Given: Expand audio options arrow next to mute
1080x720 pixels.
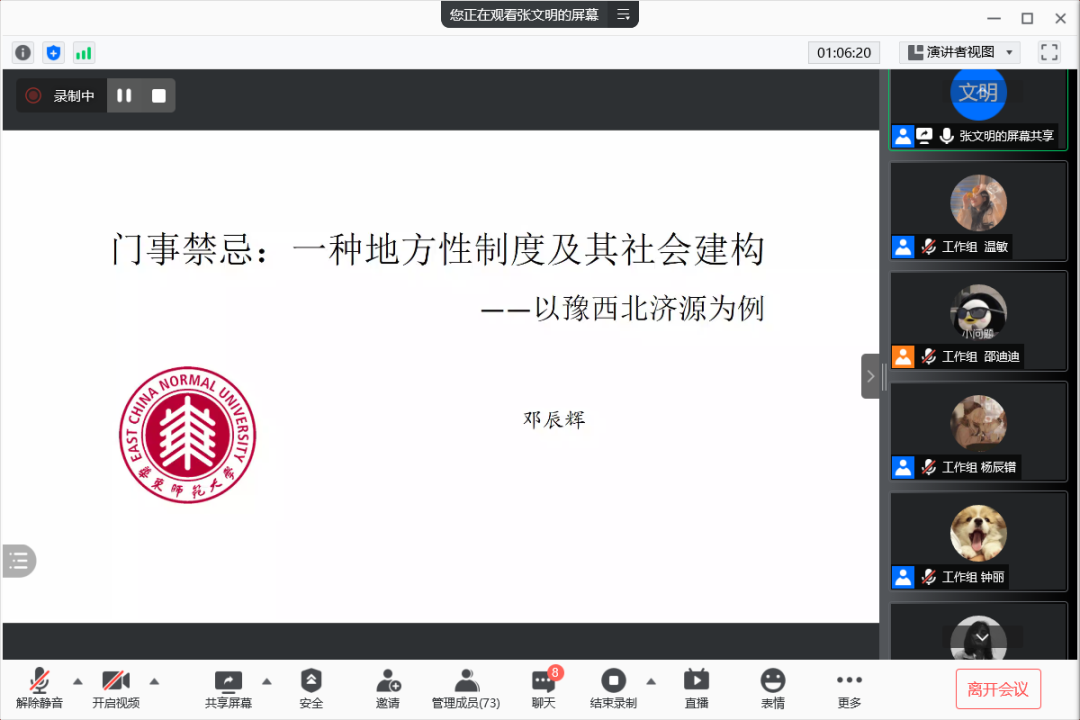Looking at the screenshot, I should coord(78,681).
